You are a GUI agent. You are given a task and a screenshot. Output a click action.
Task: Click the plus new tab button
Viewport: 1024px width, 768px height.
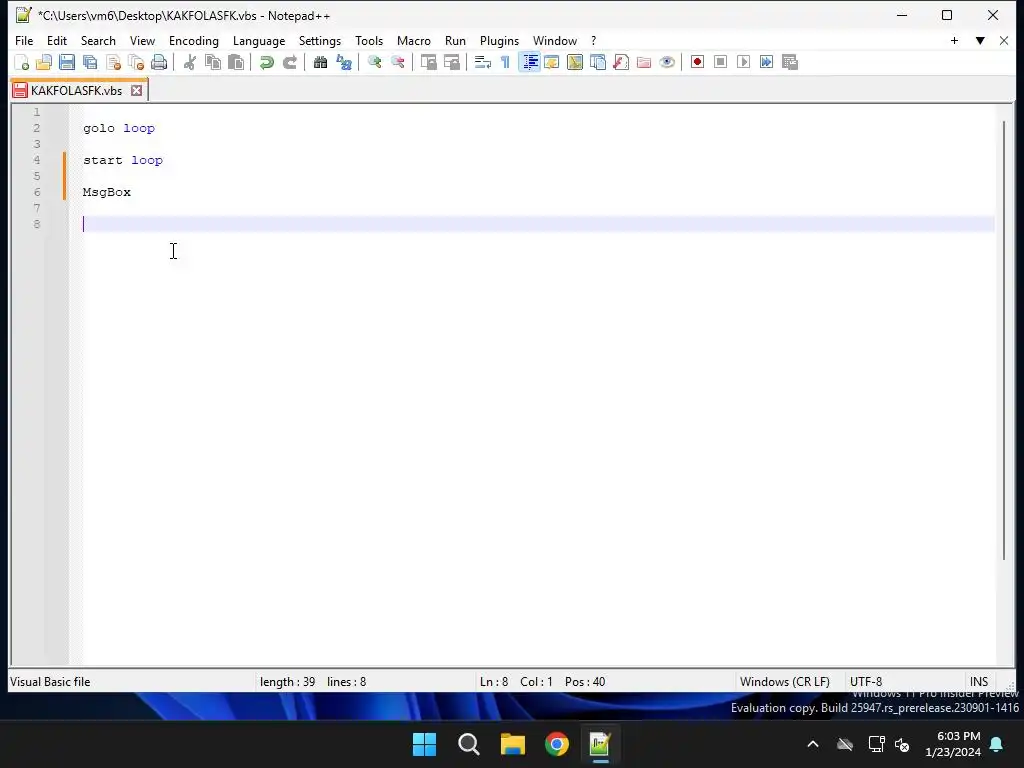(954, 40)
